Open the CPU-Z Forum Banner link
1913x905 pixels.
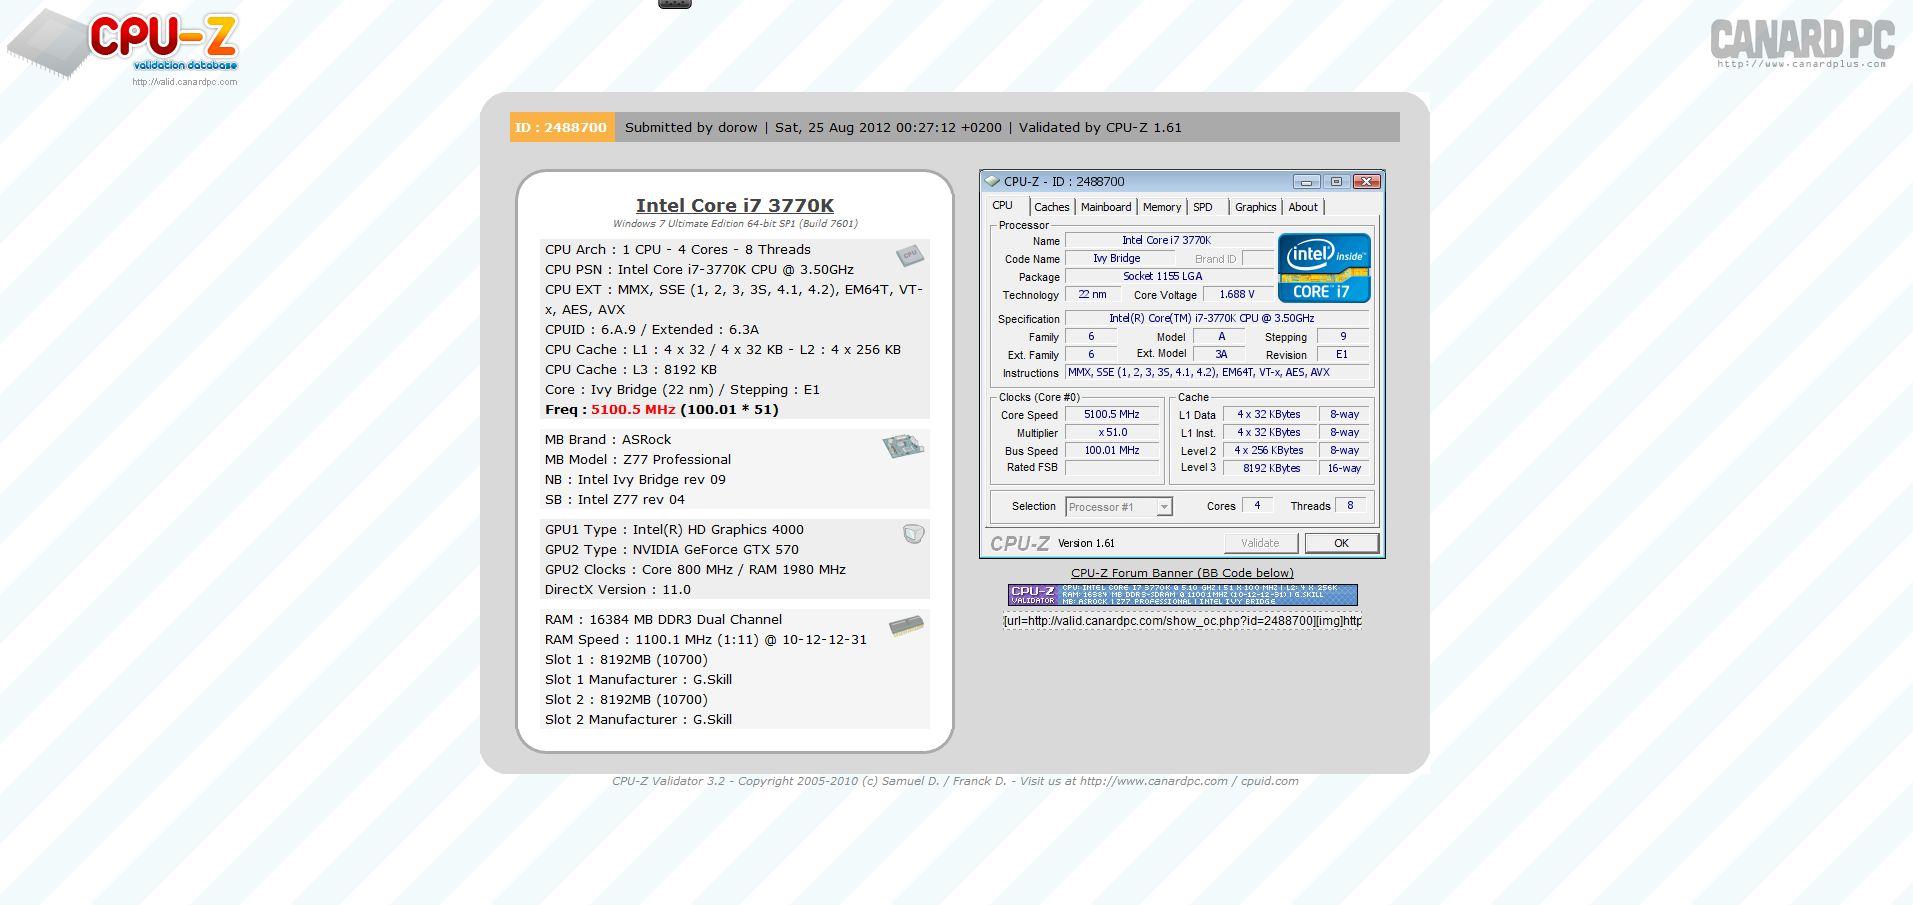pyautogui.click(x=1182, y=573)
